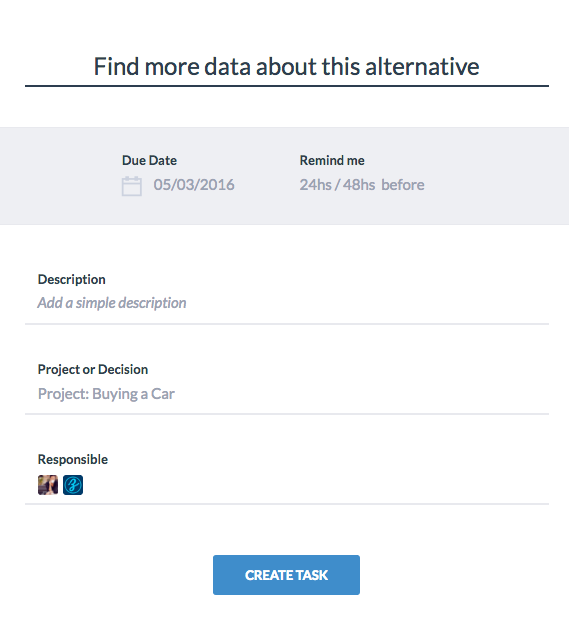Click the Project or Decision label
This screenshot has width=569, height=622.
point(93,369)
